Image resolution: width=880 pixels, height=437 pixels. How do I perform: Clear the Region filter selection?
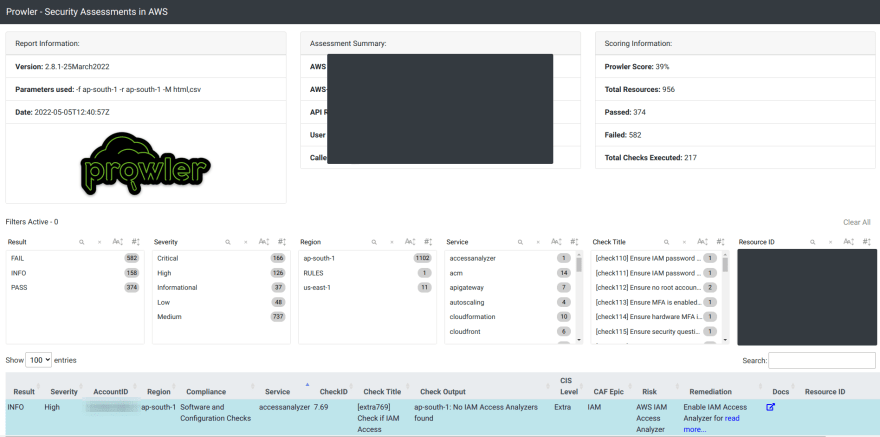[x=392, y=242]
